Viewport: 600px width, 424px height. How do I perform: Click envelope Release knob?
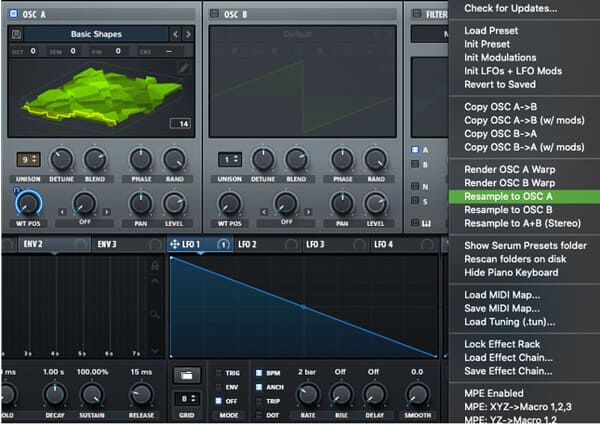pyautogui.click(x=141, y=394)
